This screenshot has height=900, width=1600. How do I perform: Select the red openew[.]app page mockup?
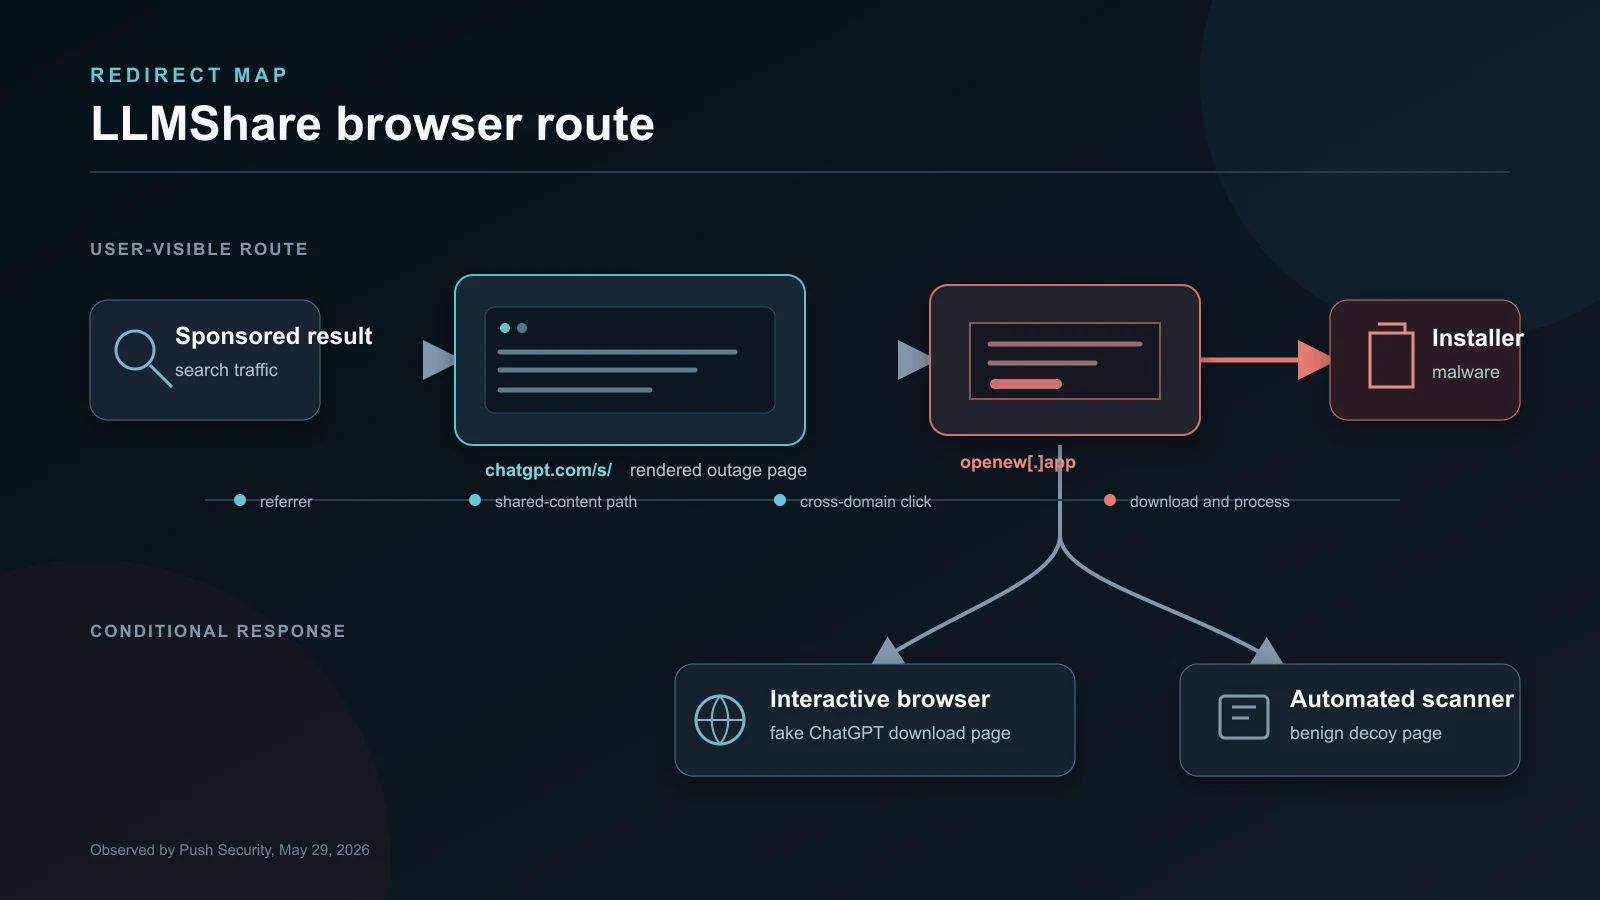pos(1065,360)
